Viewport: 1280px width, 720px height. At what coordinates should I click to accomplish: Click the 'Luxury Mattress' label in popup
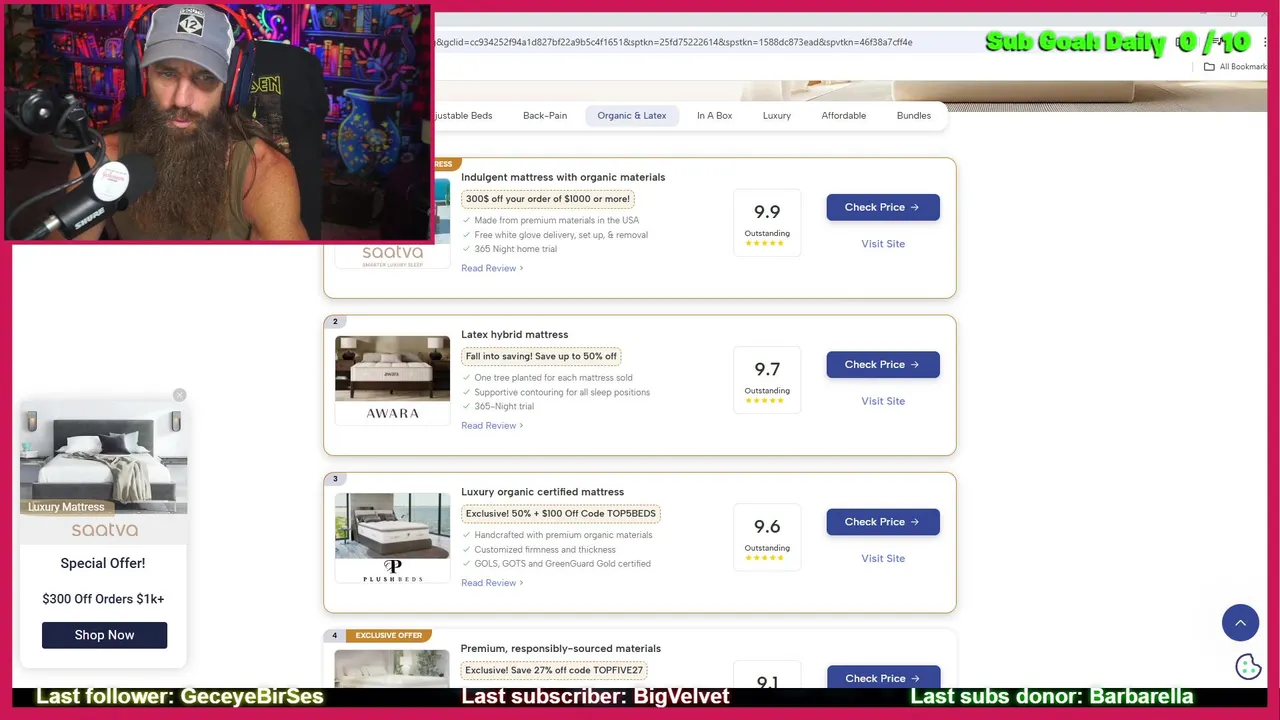66,507
